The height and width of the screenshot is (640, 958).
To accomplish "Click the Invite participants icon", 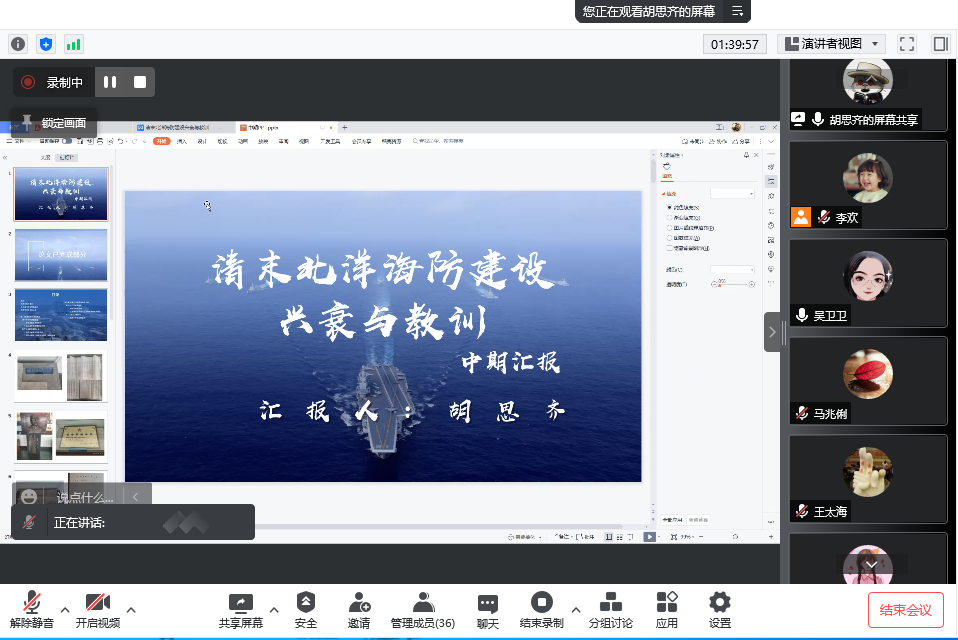I will tap(359, 603).
